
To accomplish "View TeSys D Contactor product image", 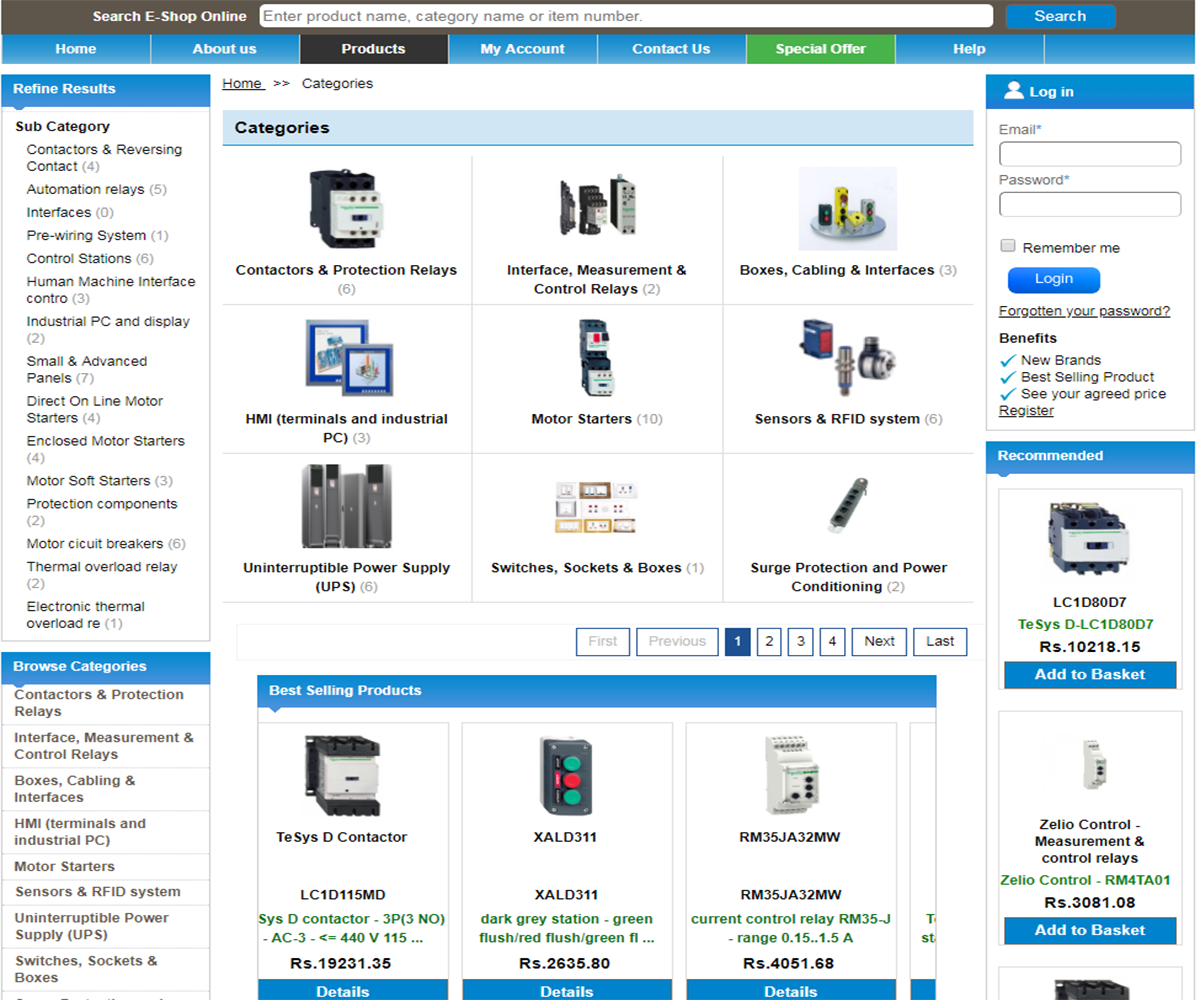I will pyautogui.click(x=342, y=776).
